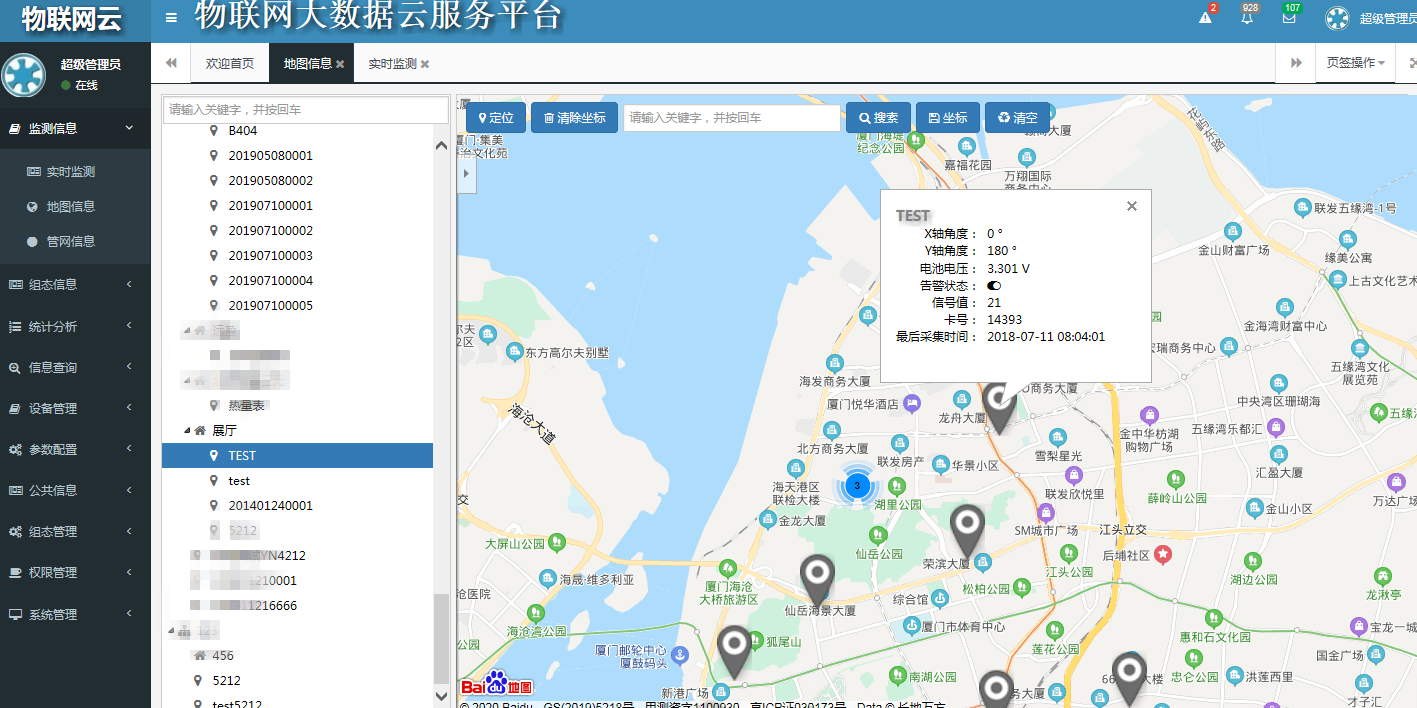The width and height of the screenshot is (1417, 708).
Task: Switch to the 地图信息 tab
Action: [x=307, y=63]
